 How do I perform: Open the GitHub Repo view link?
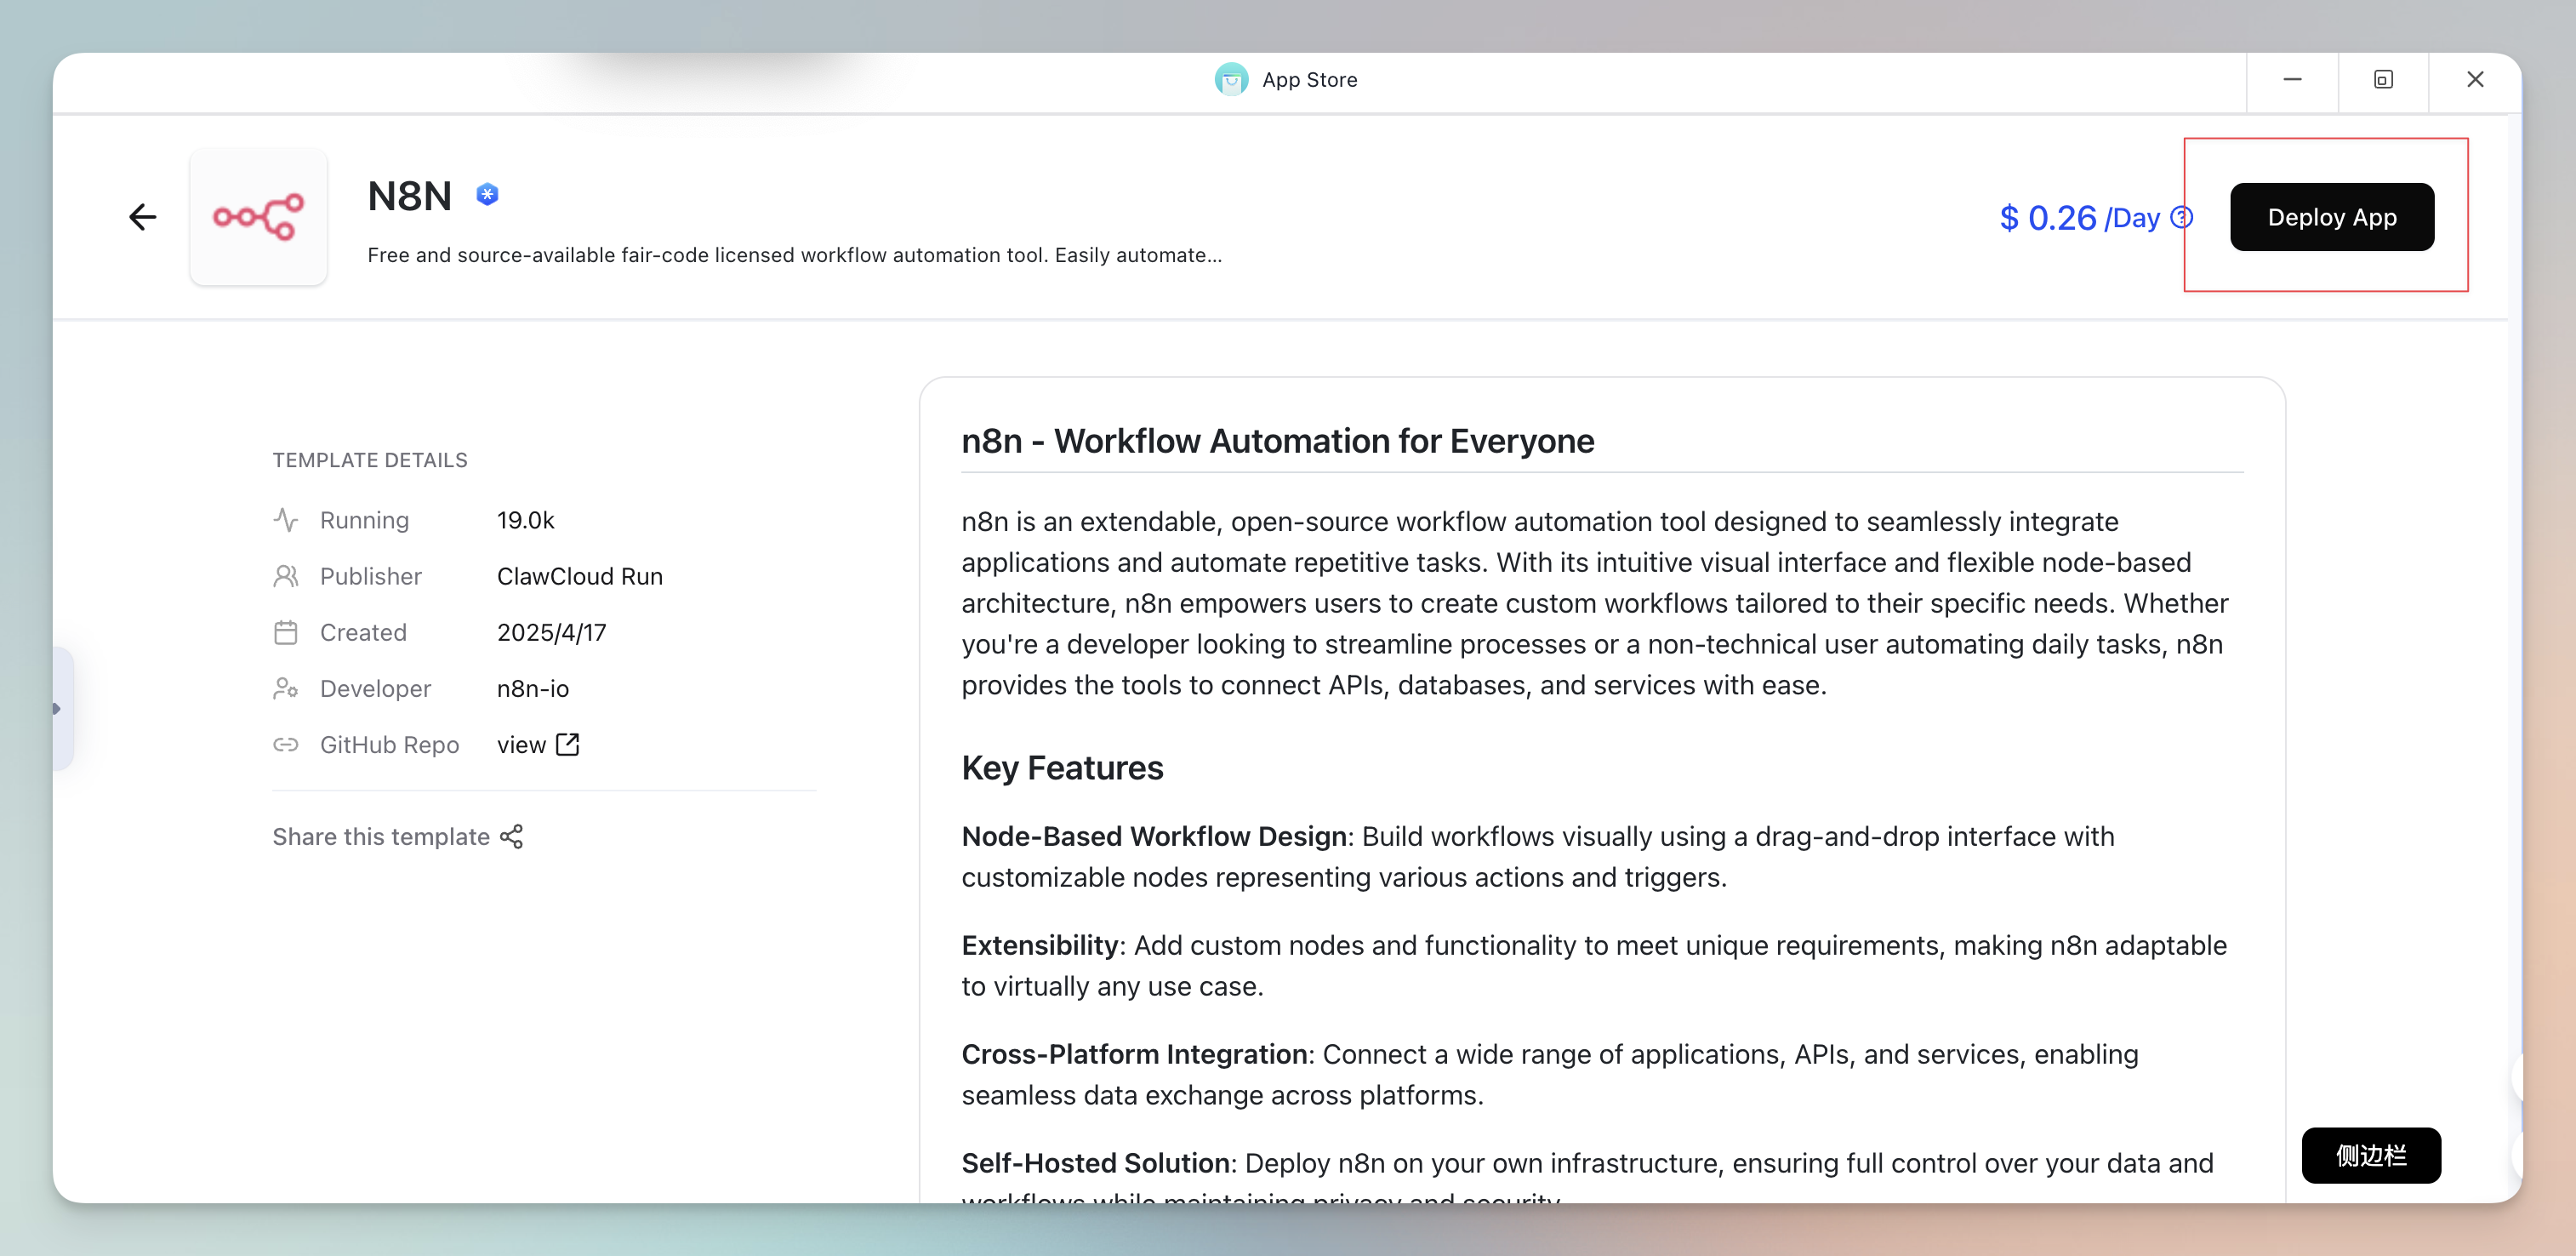pos(538,745)
